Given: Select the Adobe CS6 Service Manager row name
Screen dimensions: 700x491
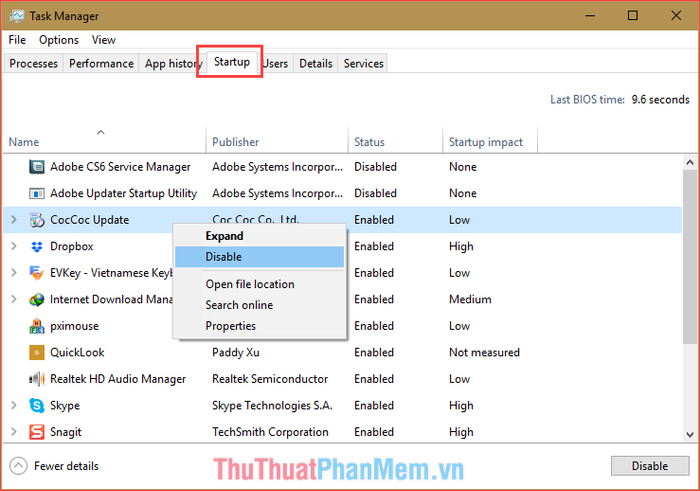Looking at the screenshot, I should click(x=120, y=167).
